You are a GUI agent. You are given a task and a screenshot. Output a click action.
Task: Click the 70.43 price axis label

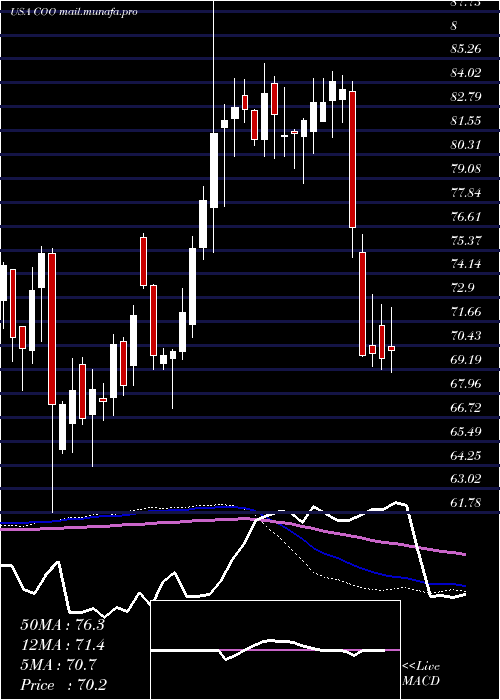(466, 335)
